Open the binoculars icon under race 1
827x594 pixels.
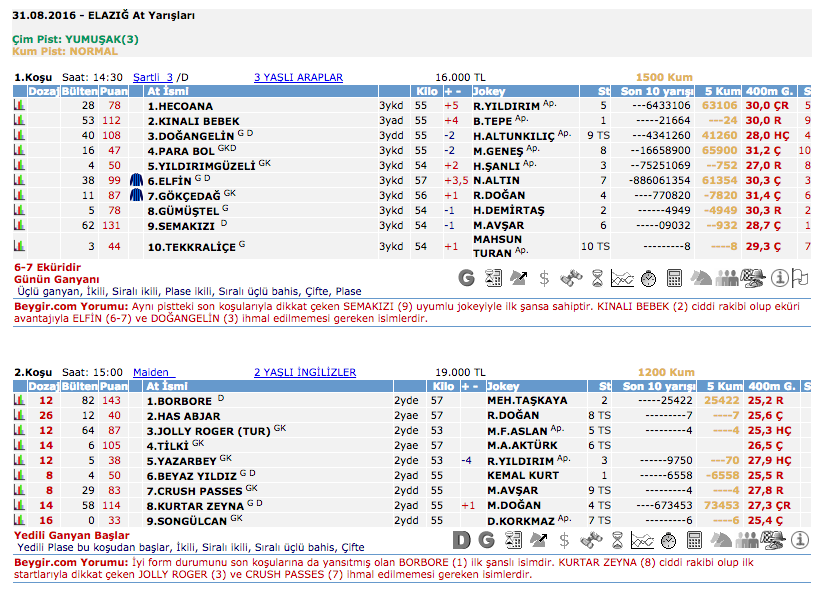pos(571,278)
